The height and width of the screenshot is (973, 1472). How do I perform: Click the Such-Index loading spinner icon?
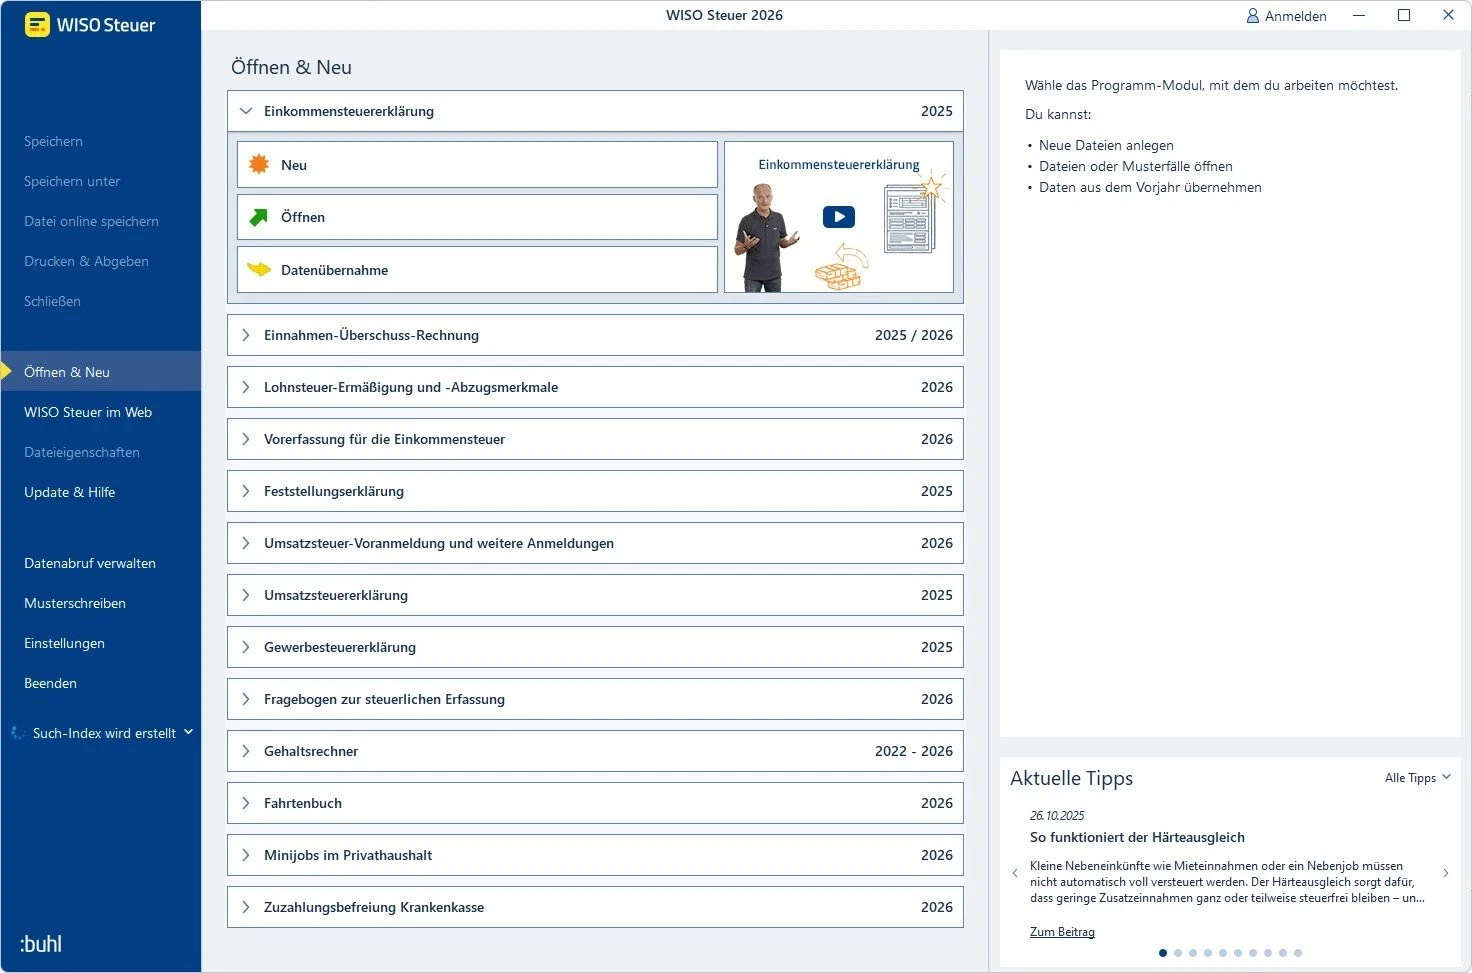[17, 733]
